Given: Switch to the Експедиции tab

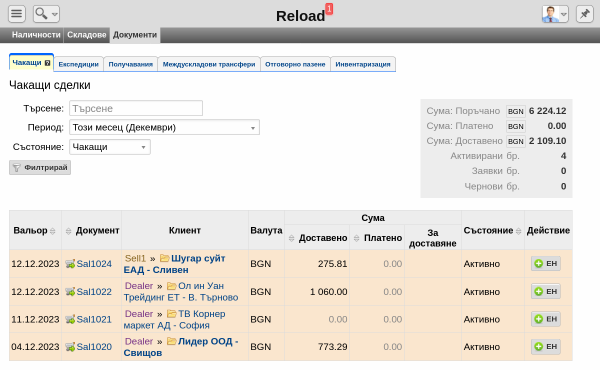Looking at the screenshot, I should pos(78,64).
